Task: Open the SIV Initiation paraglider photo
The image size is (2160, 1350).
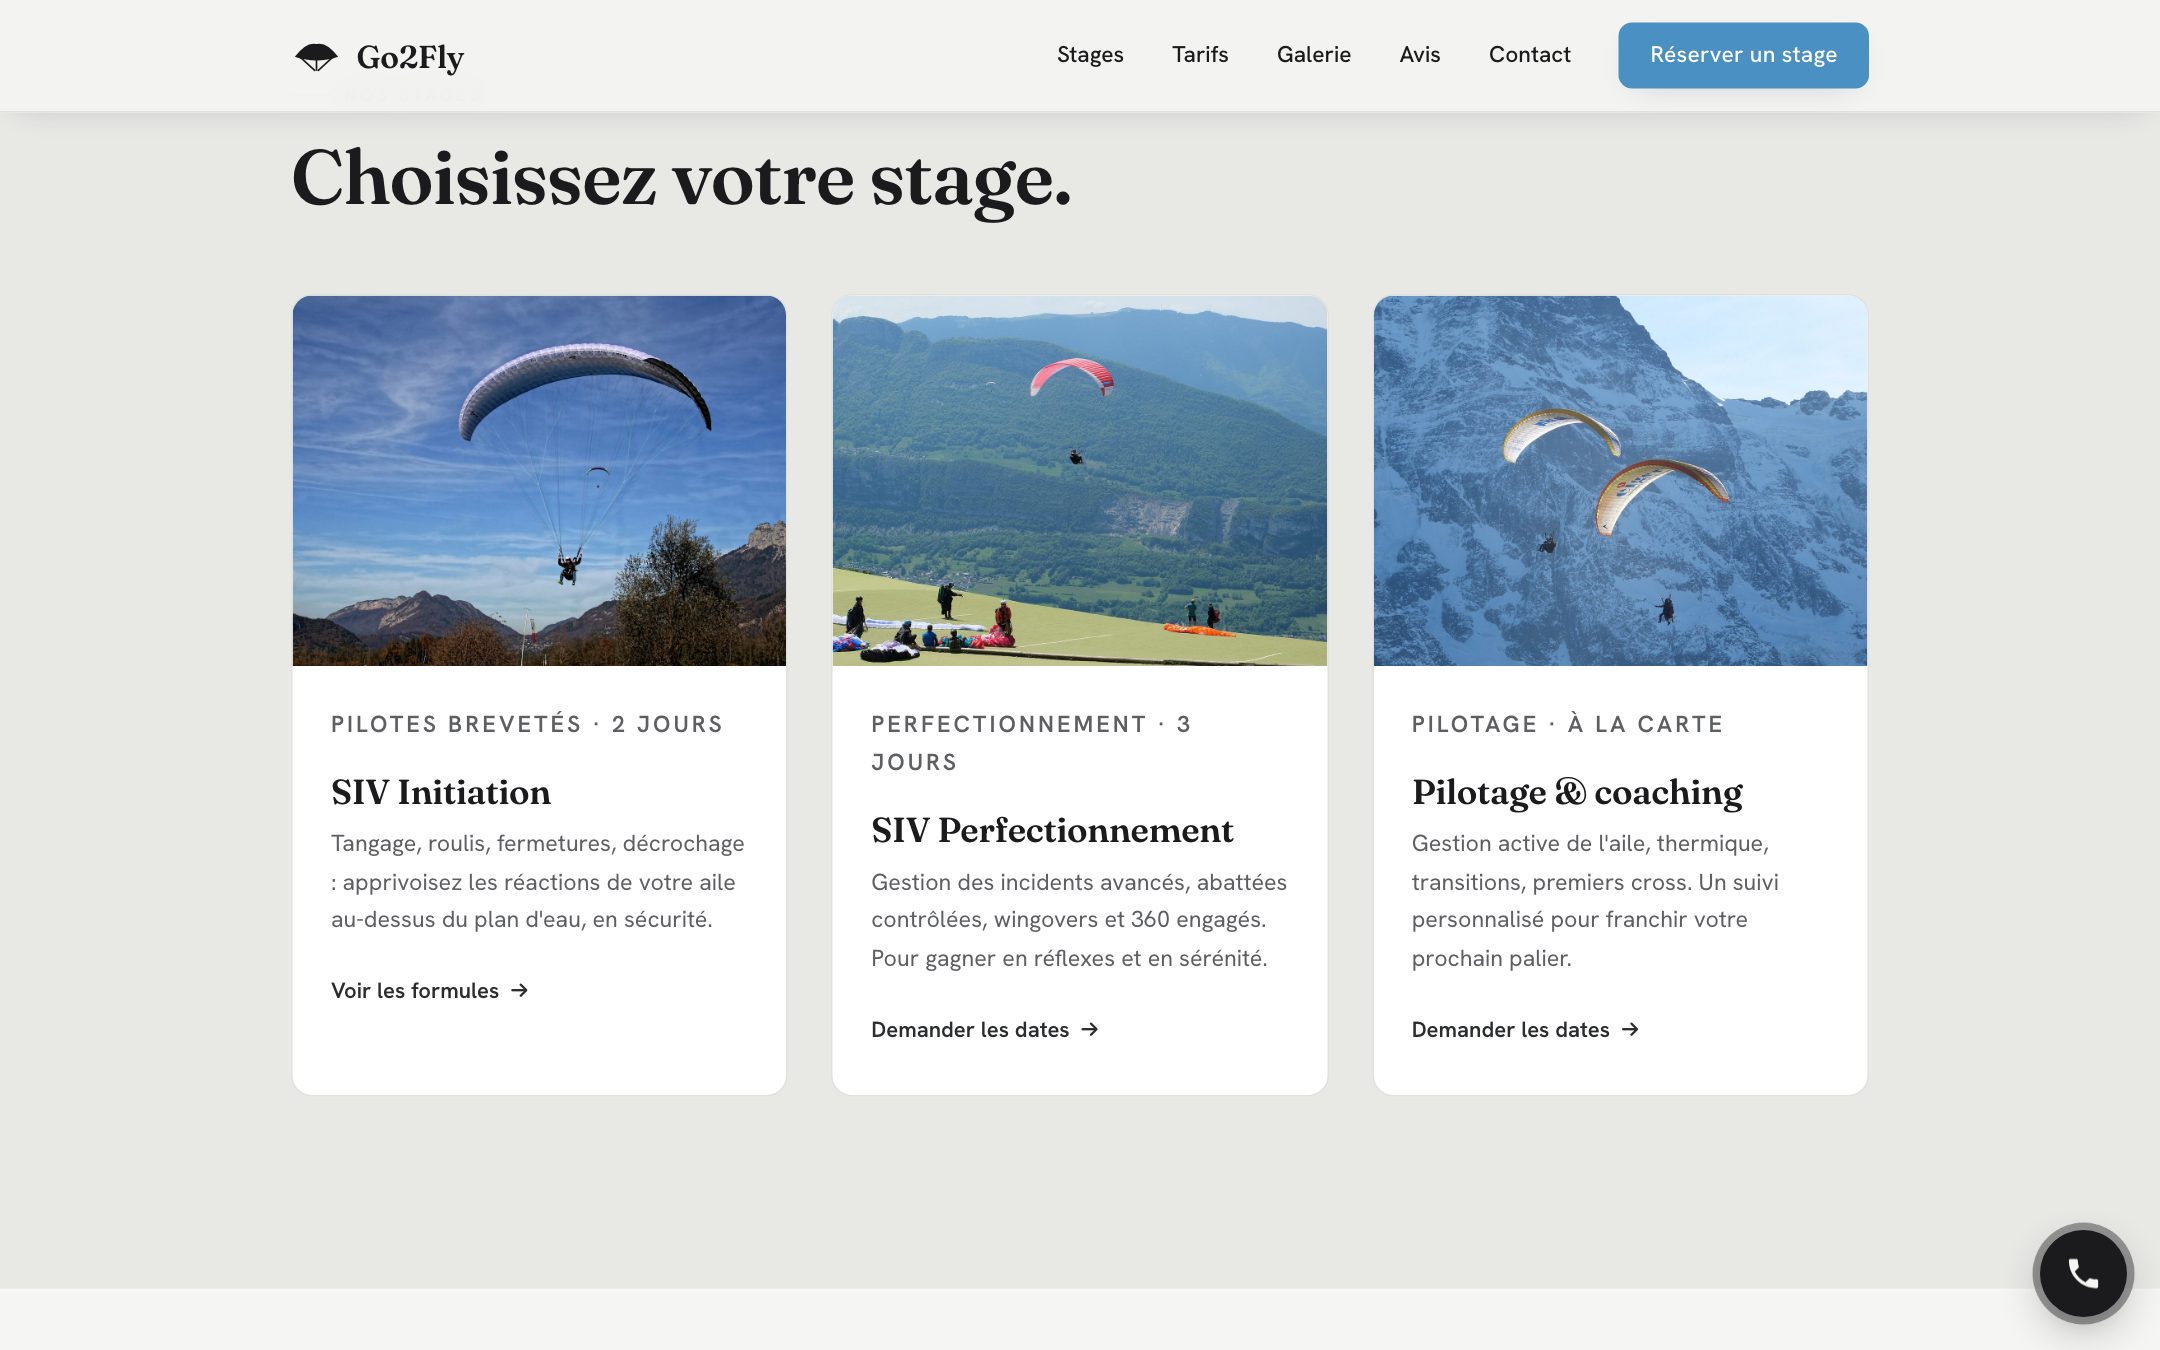Action: pos(539,481)
